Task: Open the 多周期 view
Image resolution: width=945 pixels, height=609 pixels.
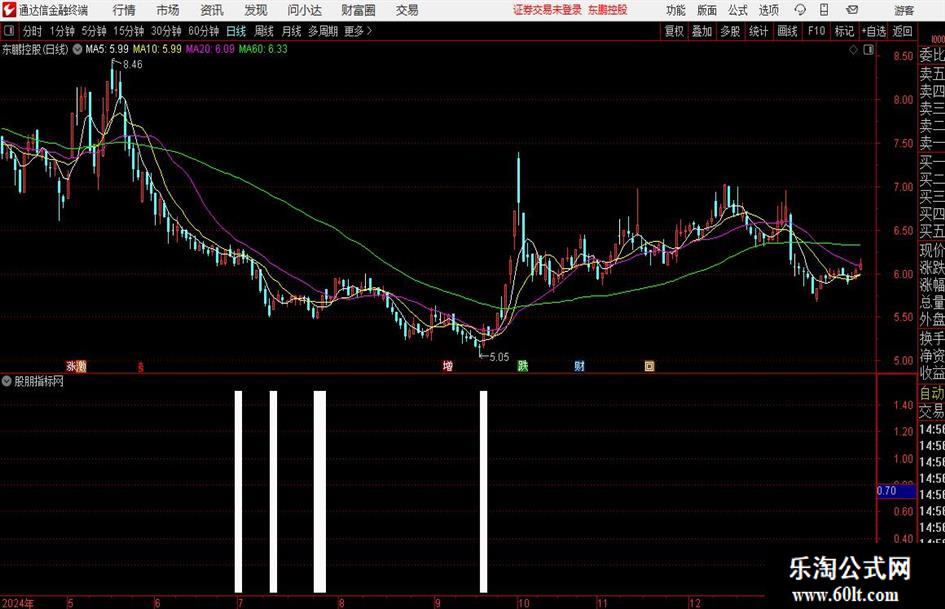Action: point(323,31)
